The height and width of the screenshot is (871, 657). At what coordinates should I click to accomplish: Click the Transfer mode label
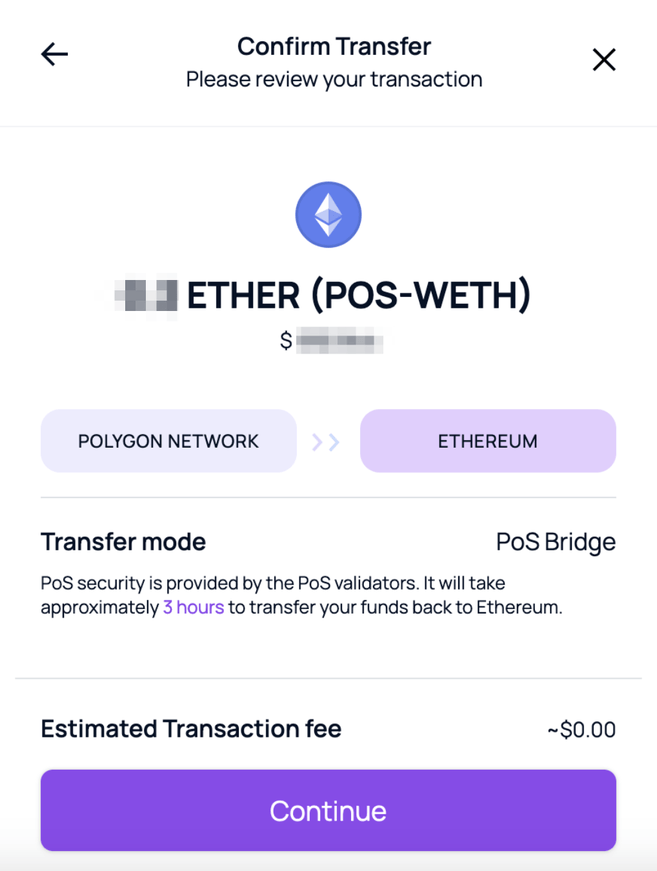pyautogui.click(x=123, y=542)
